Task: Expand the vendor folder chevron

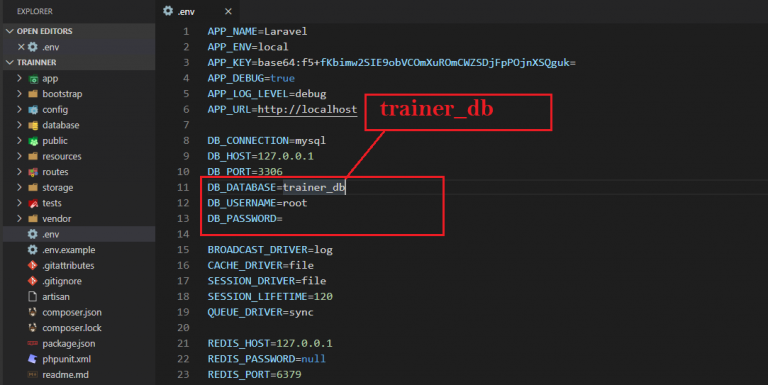Action: [19, 218]
